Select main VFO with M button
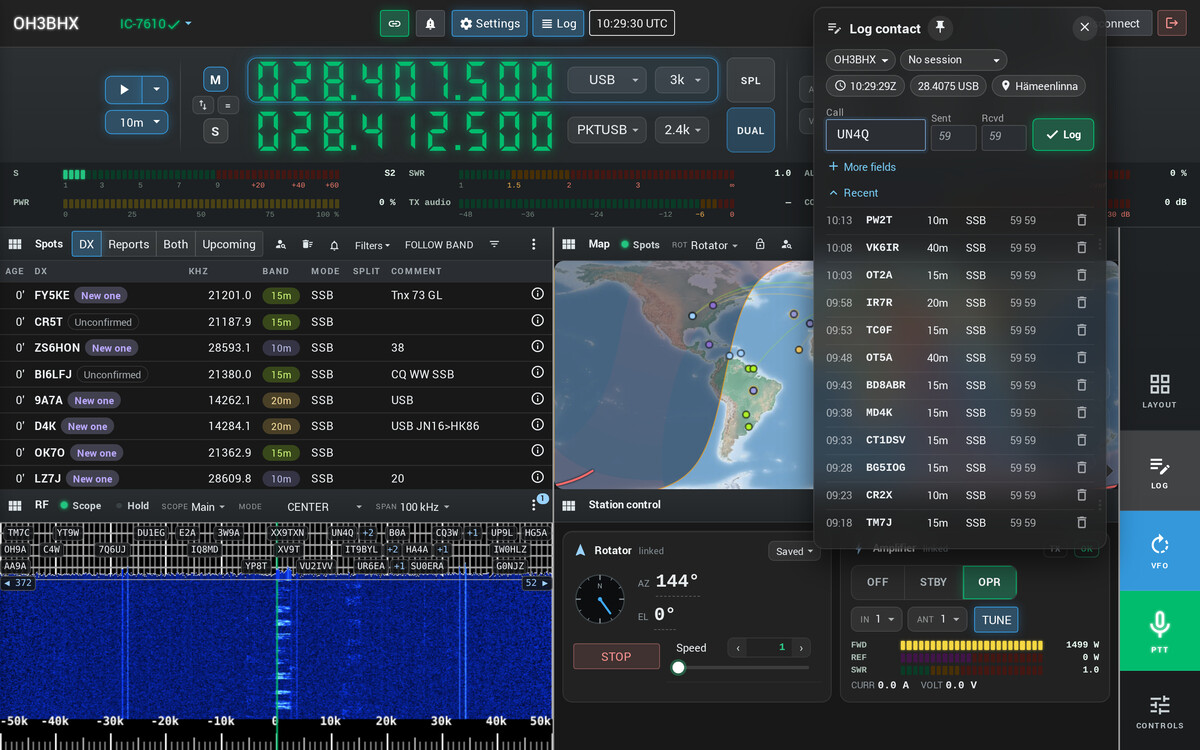The width and height of the screenshot is (1200, 750). 215,79
